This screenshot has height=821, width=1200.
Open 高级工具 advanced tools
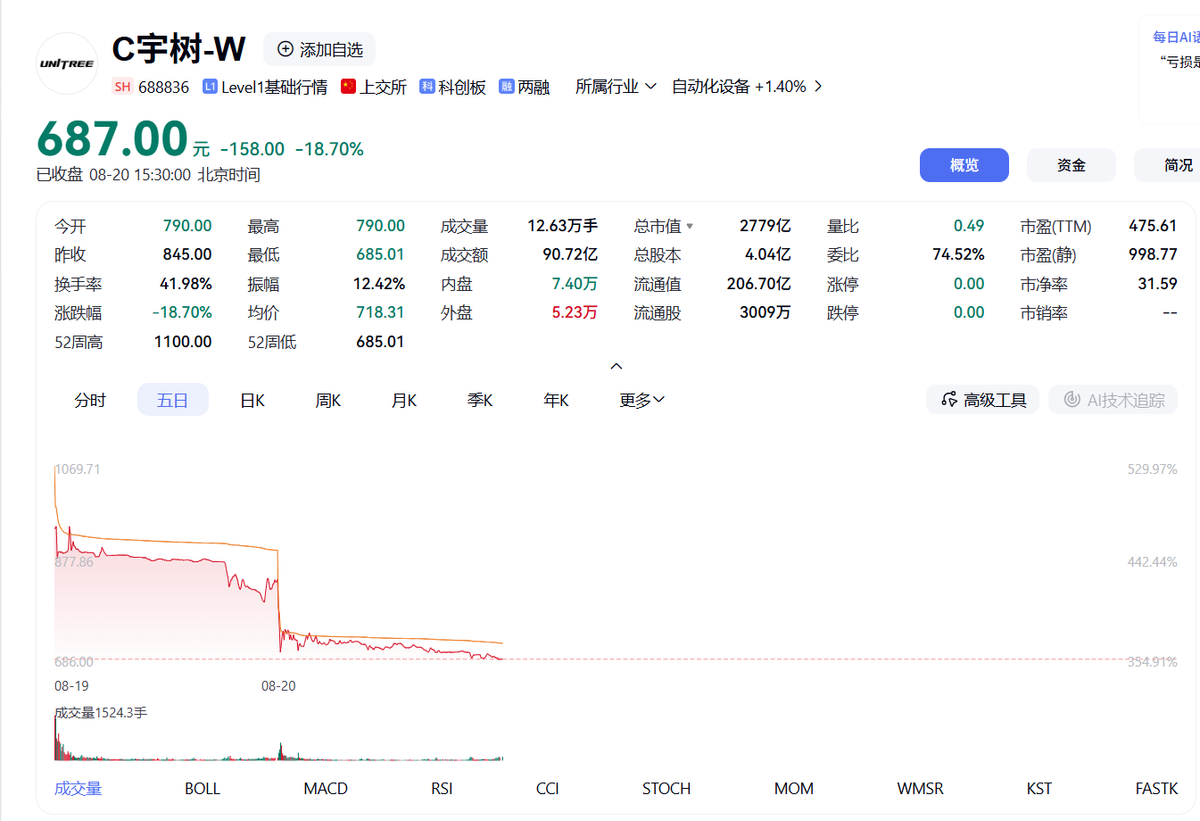click(983, 400)
